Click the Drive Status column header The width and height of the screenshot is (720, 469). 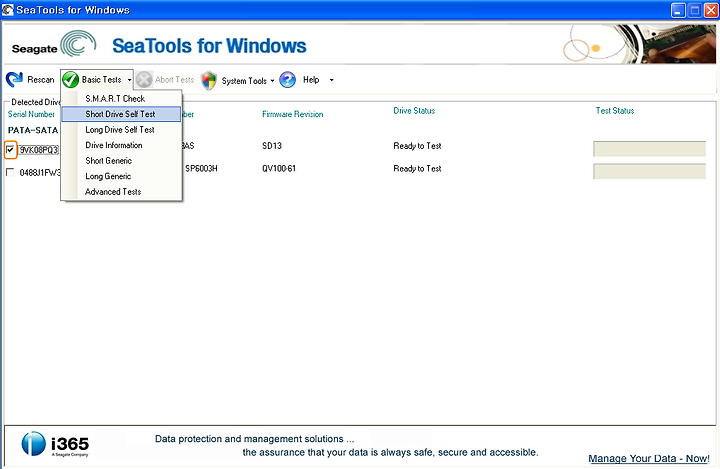click(x=414, y=111)
